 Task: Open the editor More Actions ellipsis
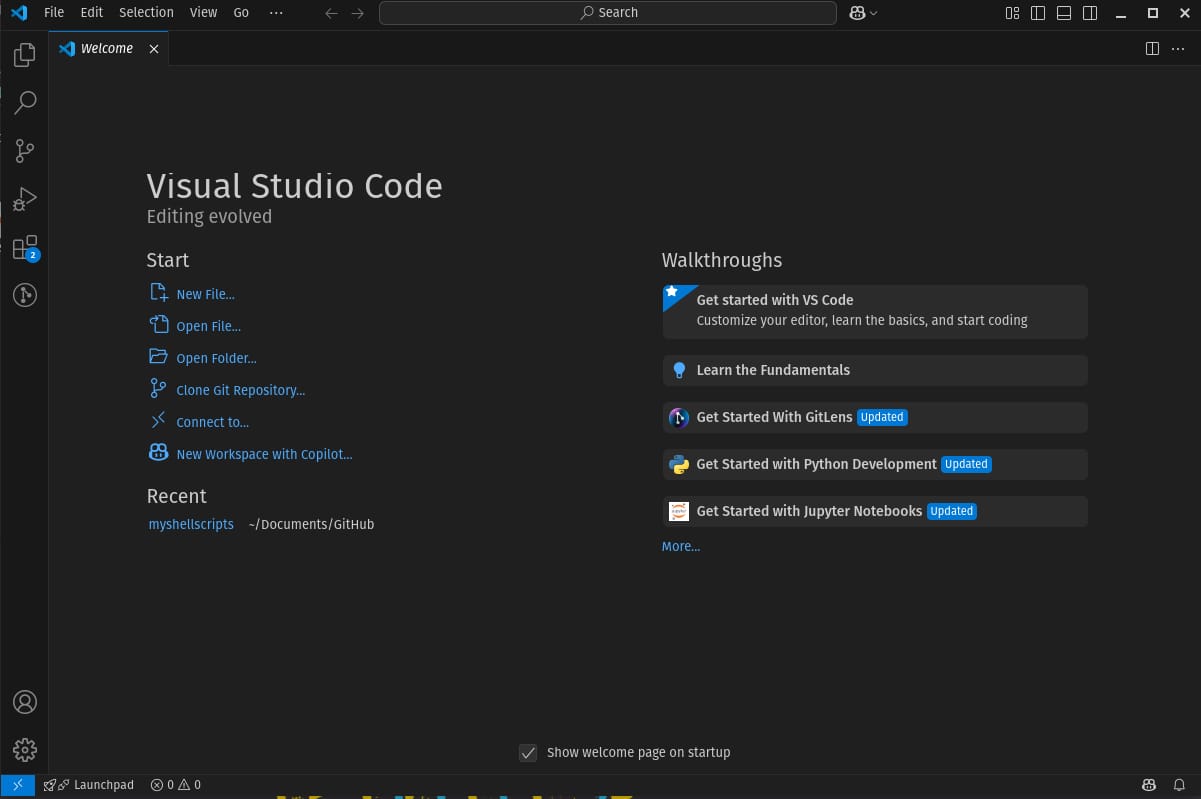(1177, 49)
